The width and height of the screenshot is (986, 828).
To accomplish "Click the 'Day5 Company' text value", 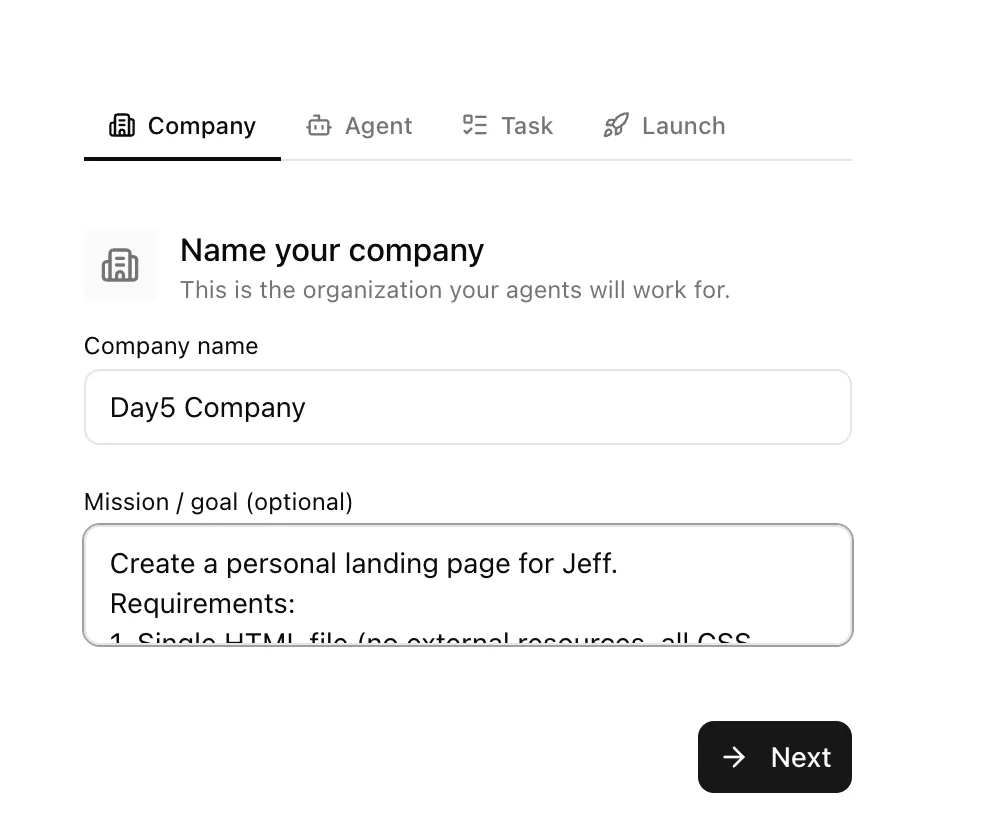I will [x=207, y=408].
